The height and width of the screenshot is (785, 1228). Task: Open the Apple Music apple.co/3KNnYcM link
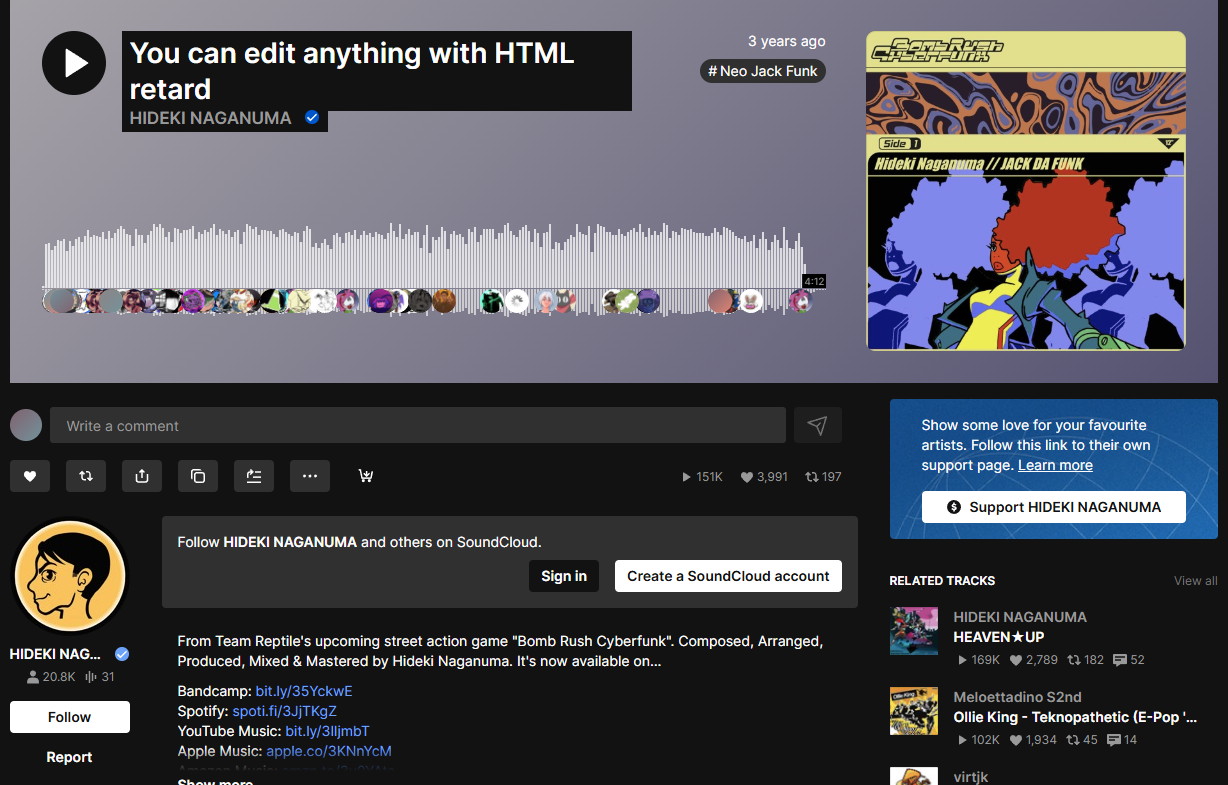coord(329,751)
